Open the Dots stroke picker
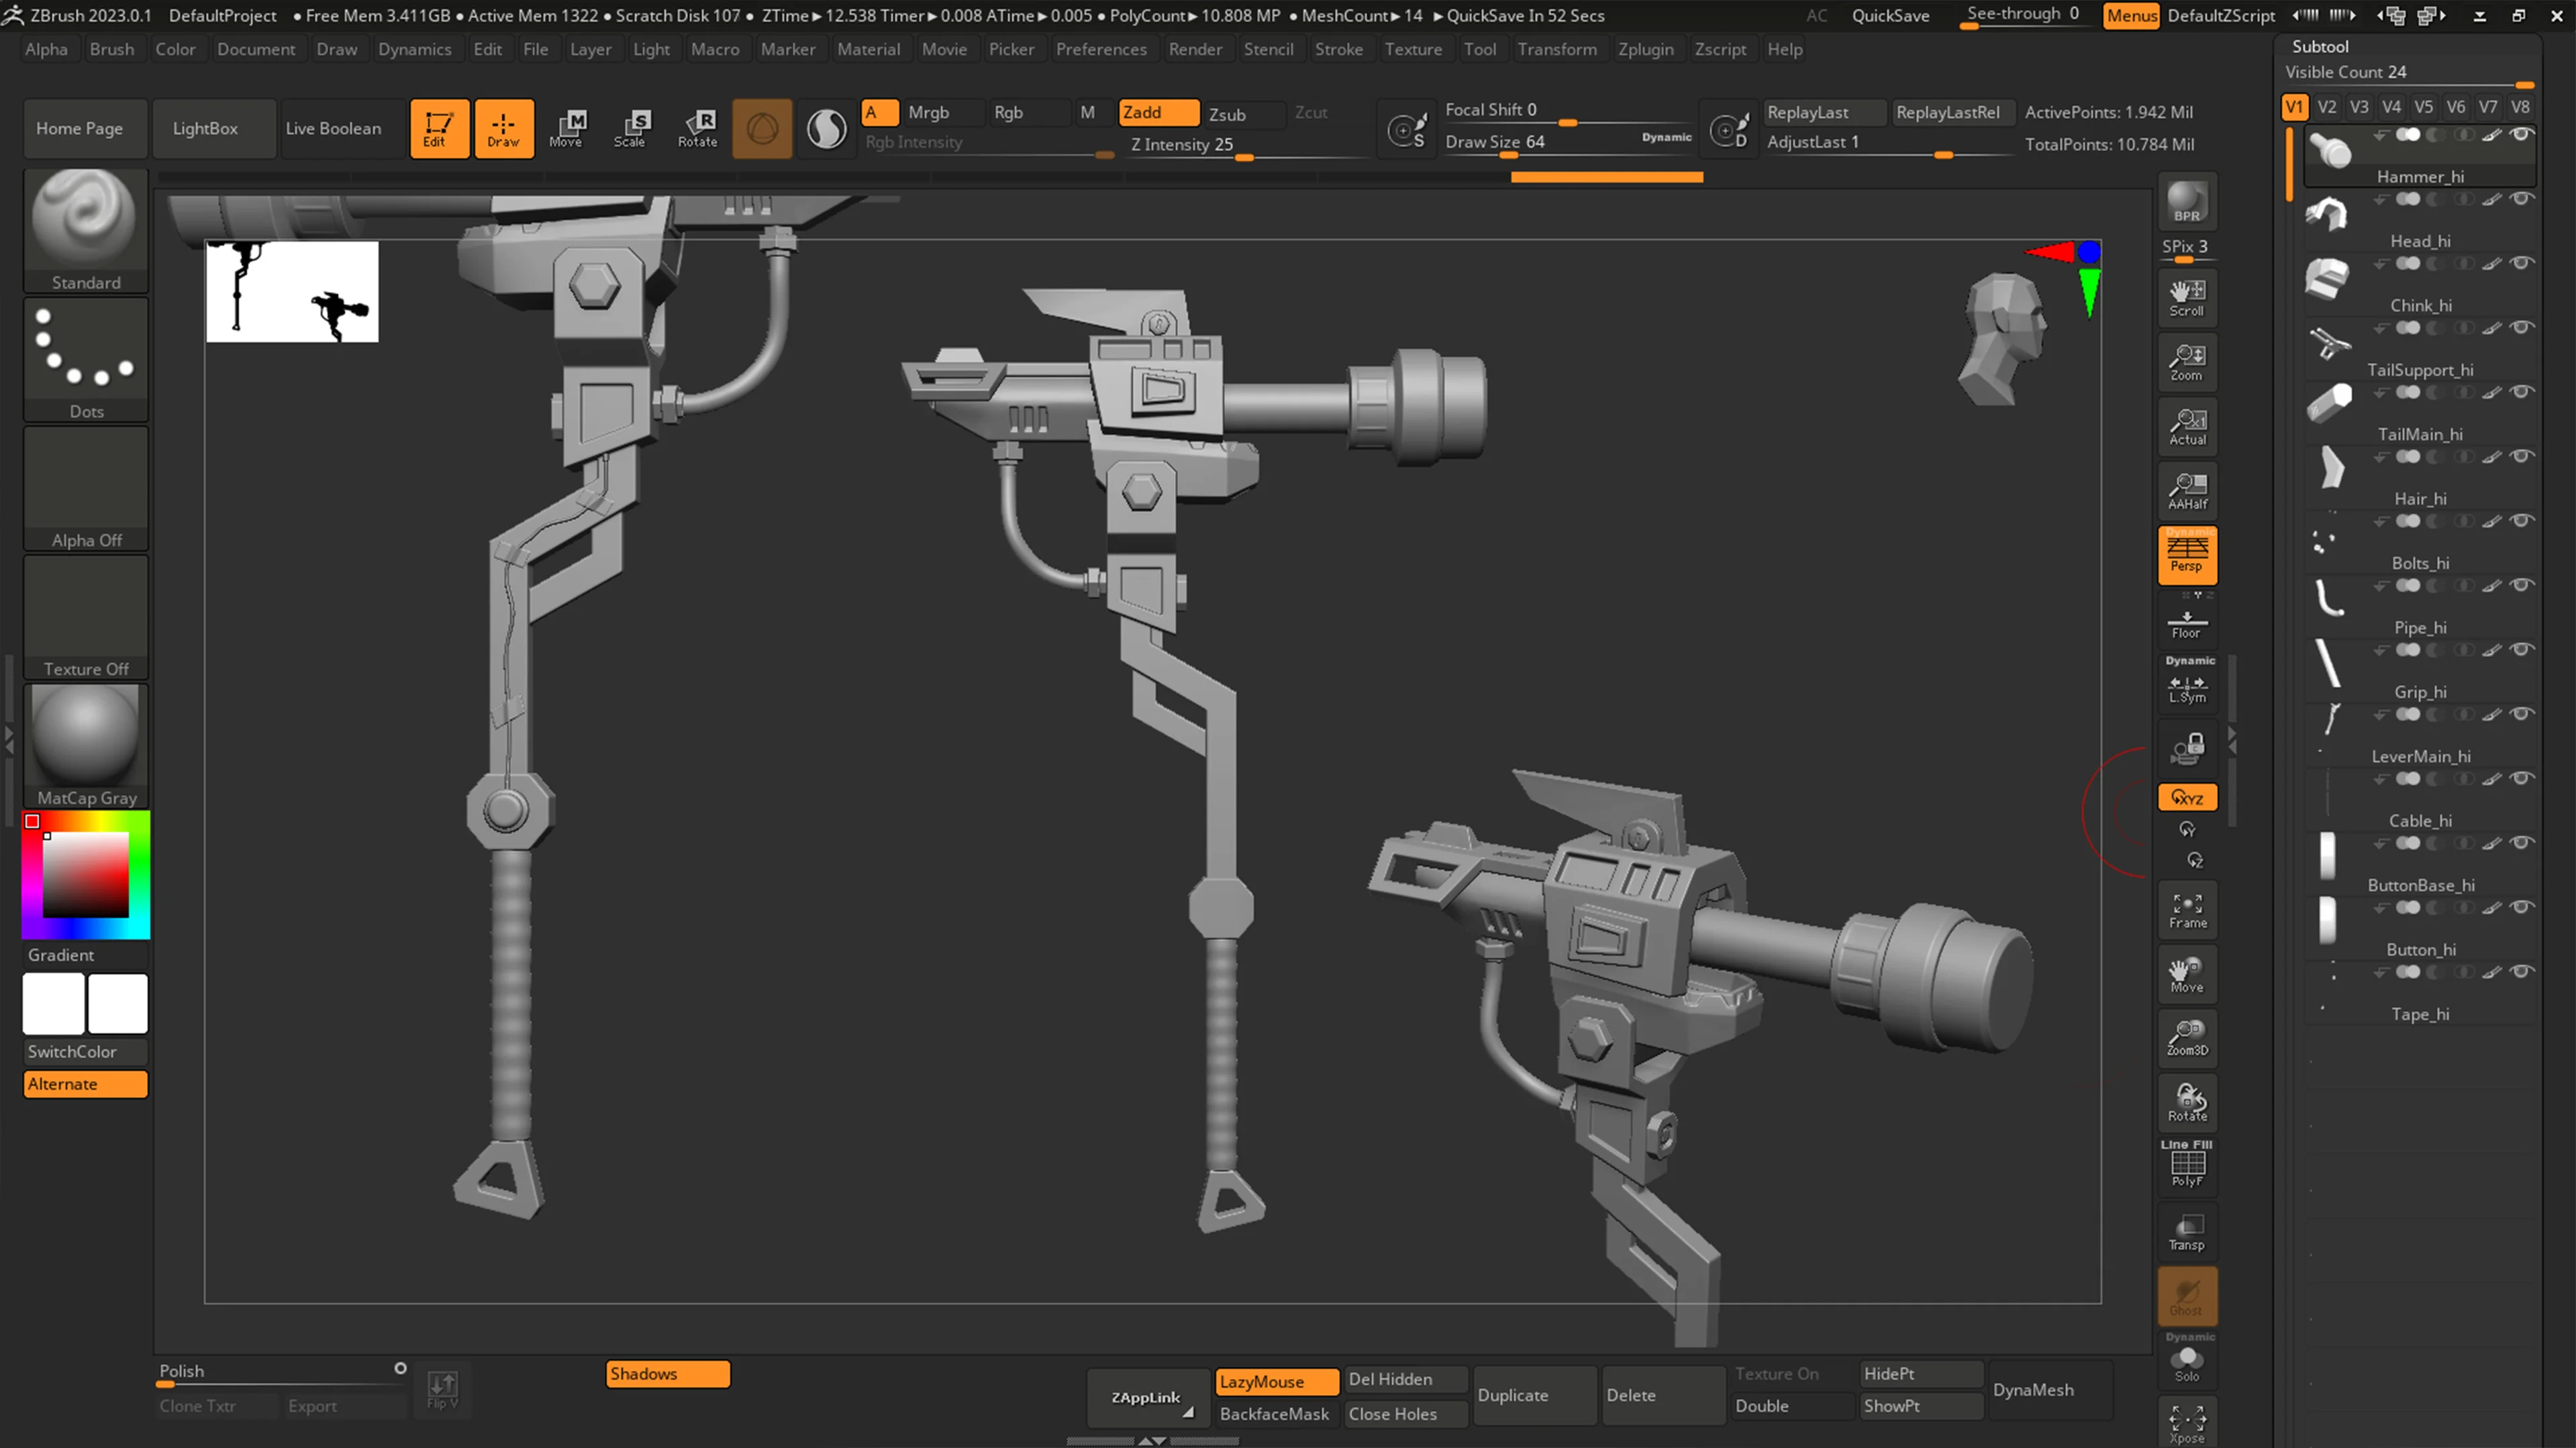The width and height of the screenshot is (2576, 1448). click(86, 359)
